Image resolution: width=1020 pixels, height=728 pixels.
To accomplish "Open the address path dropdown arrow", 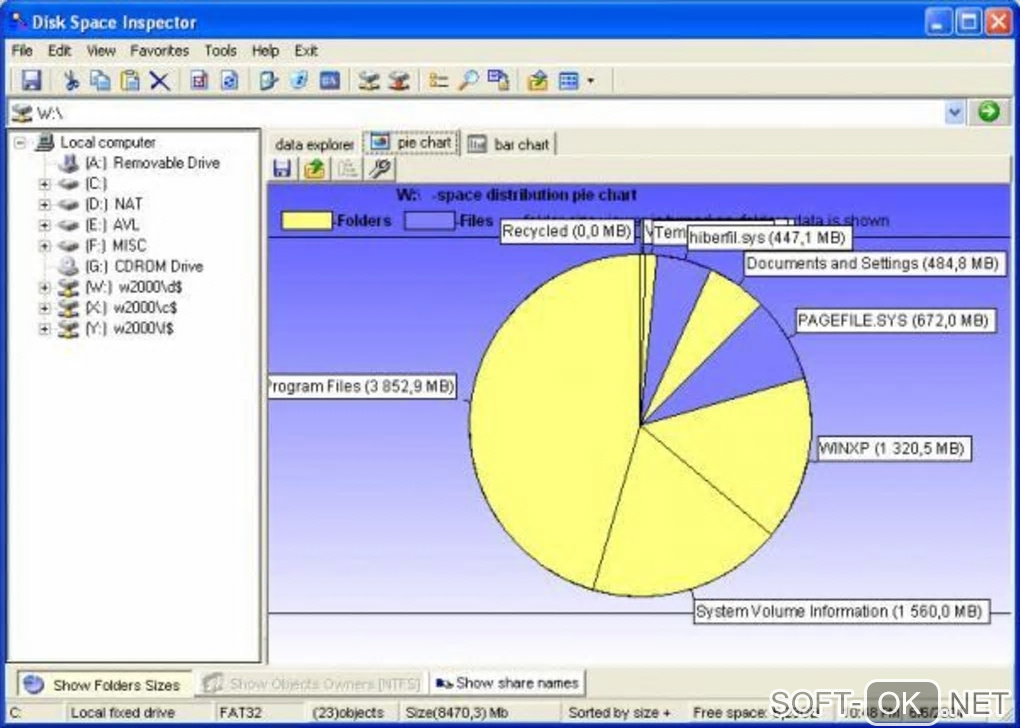I will coord(954,113).
